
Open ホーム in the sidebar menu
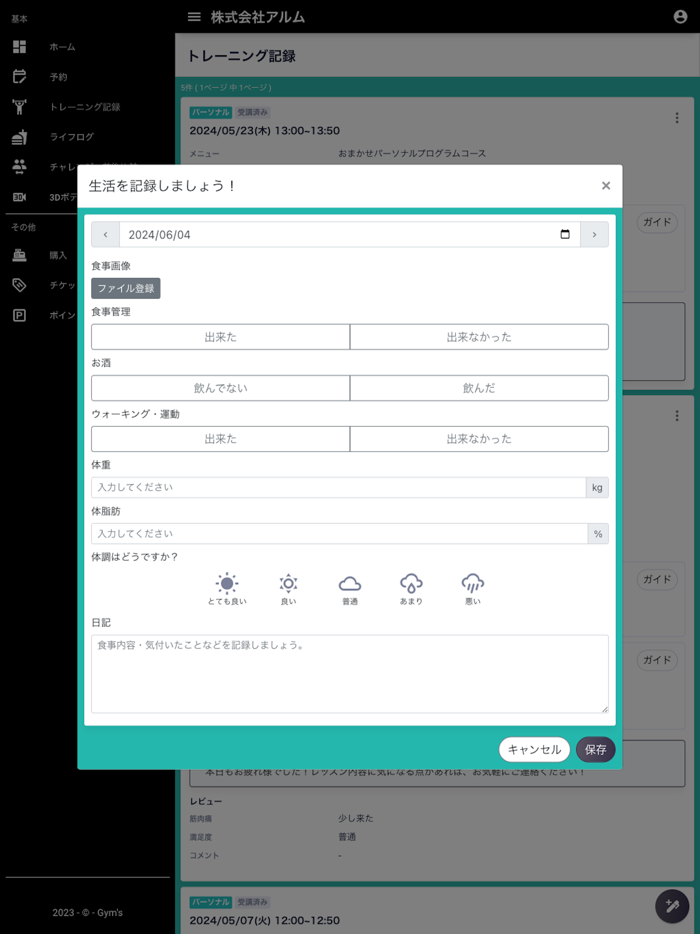(x=63, y=46)
